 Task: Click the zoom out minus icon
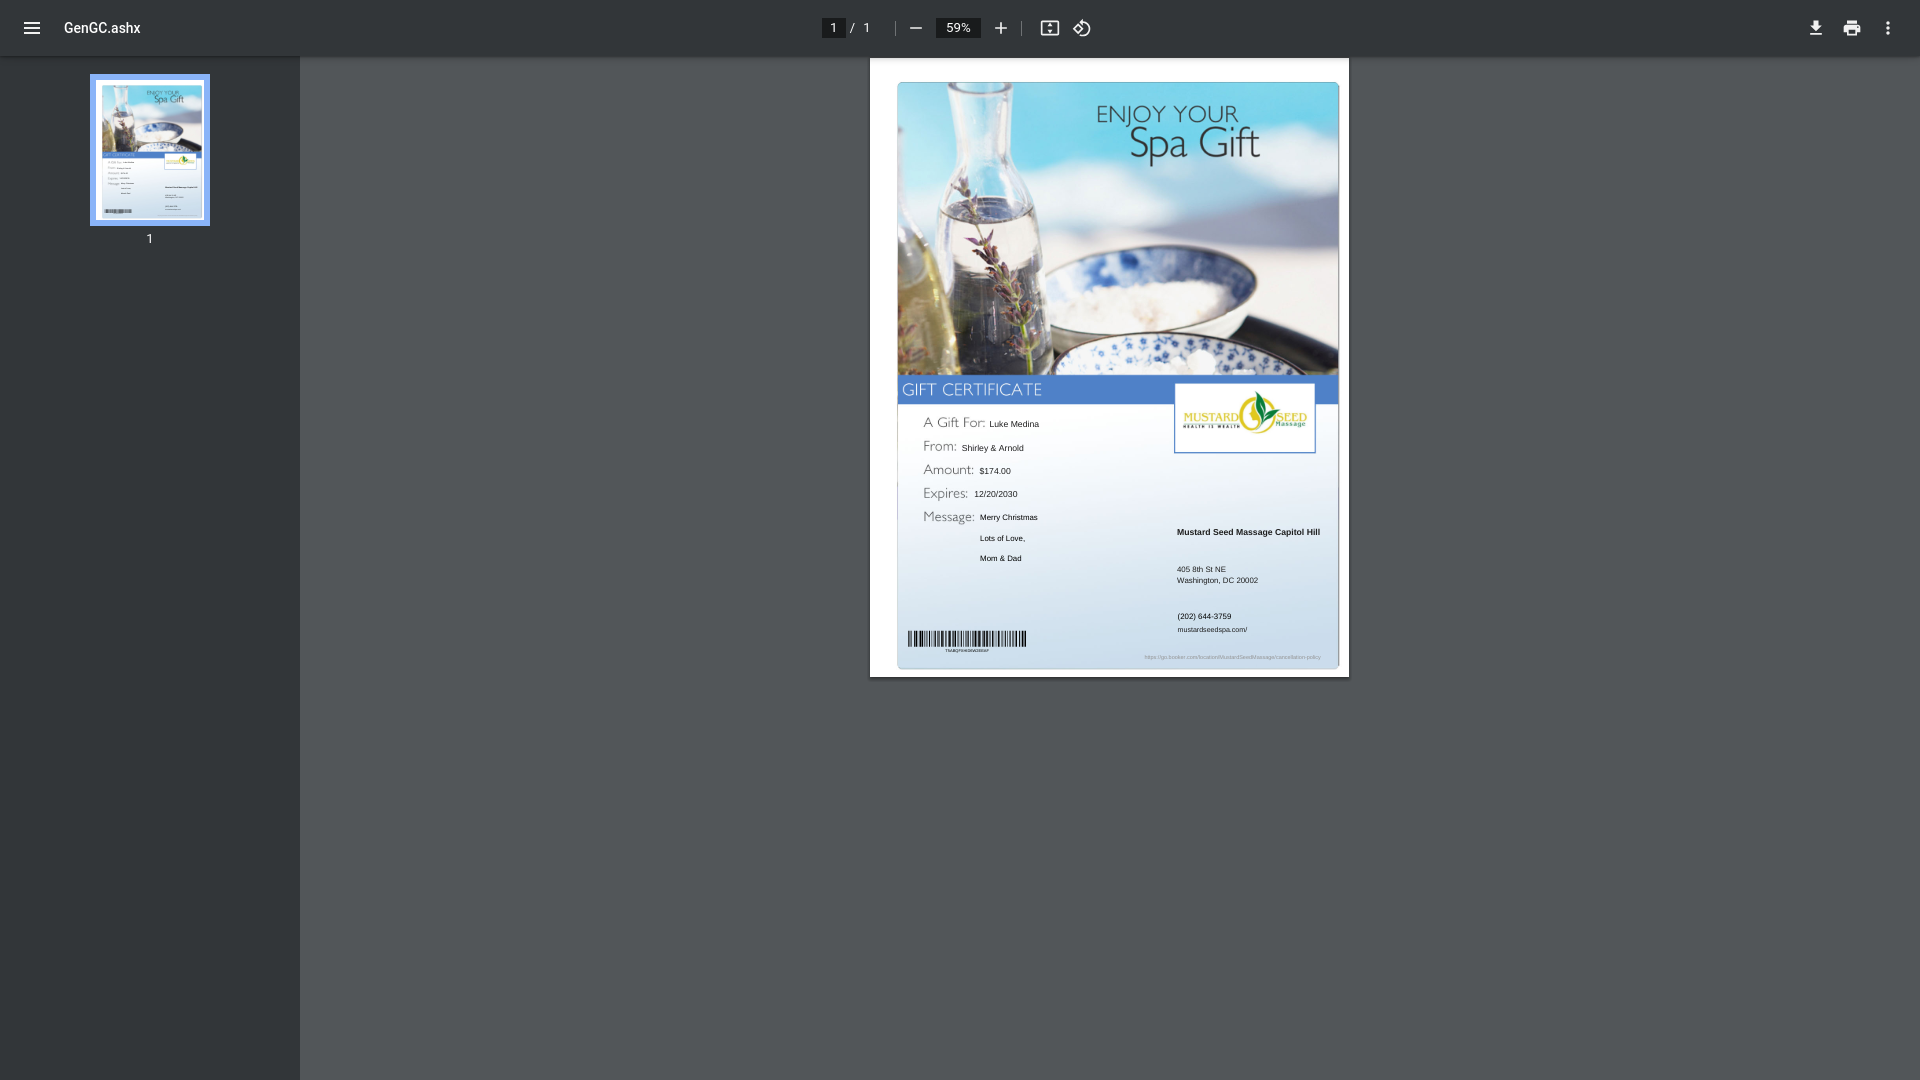coord(915,28)
